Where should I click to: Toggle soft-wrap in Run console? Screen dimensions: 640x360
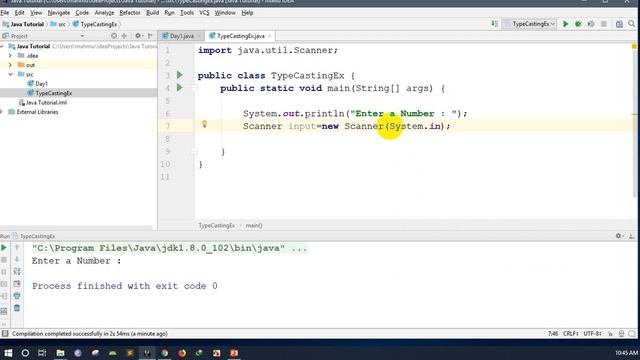click(17, 271)
